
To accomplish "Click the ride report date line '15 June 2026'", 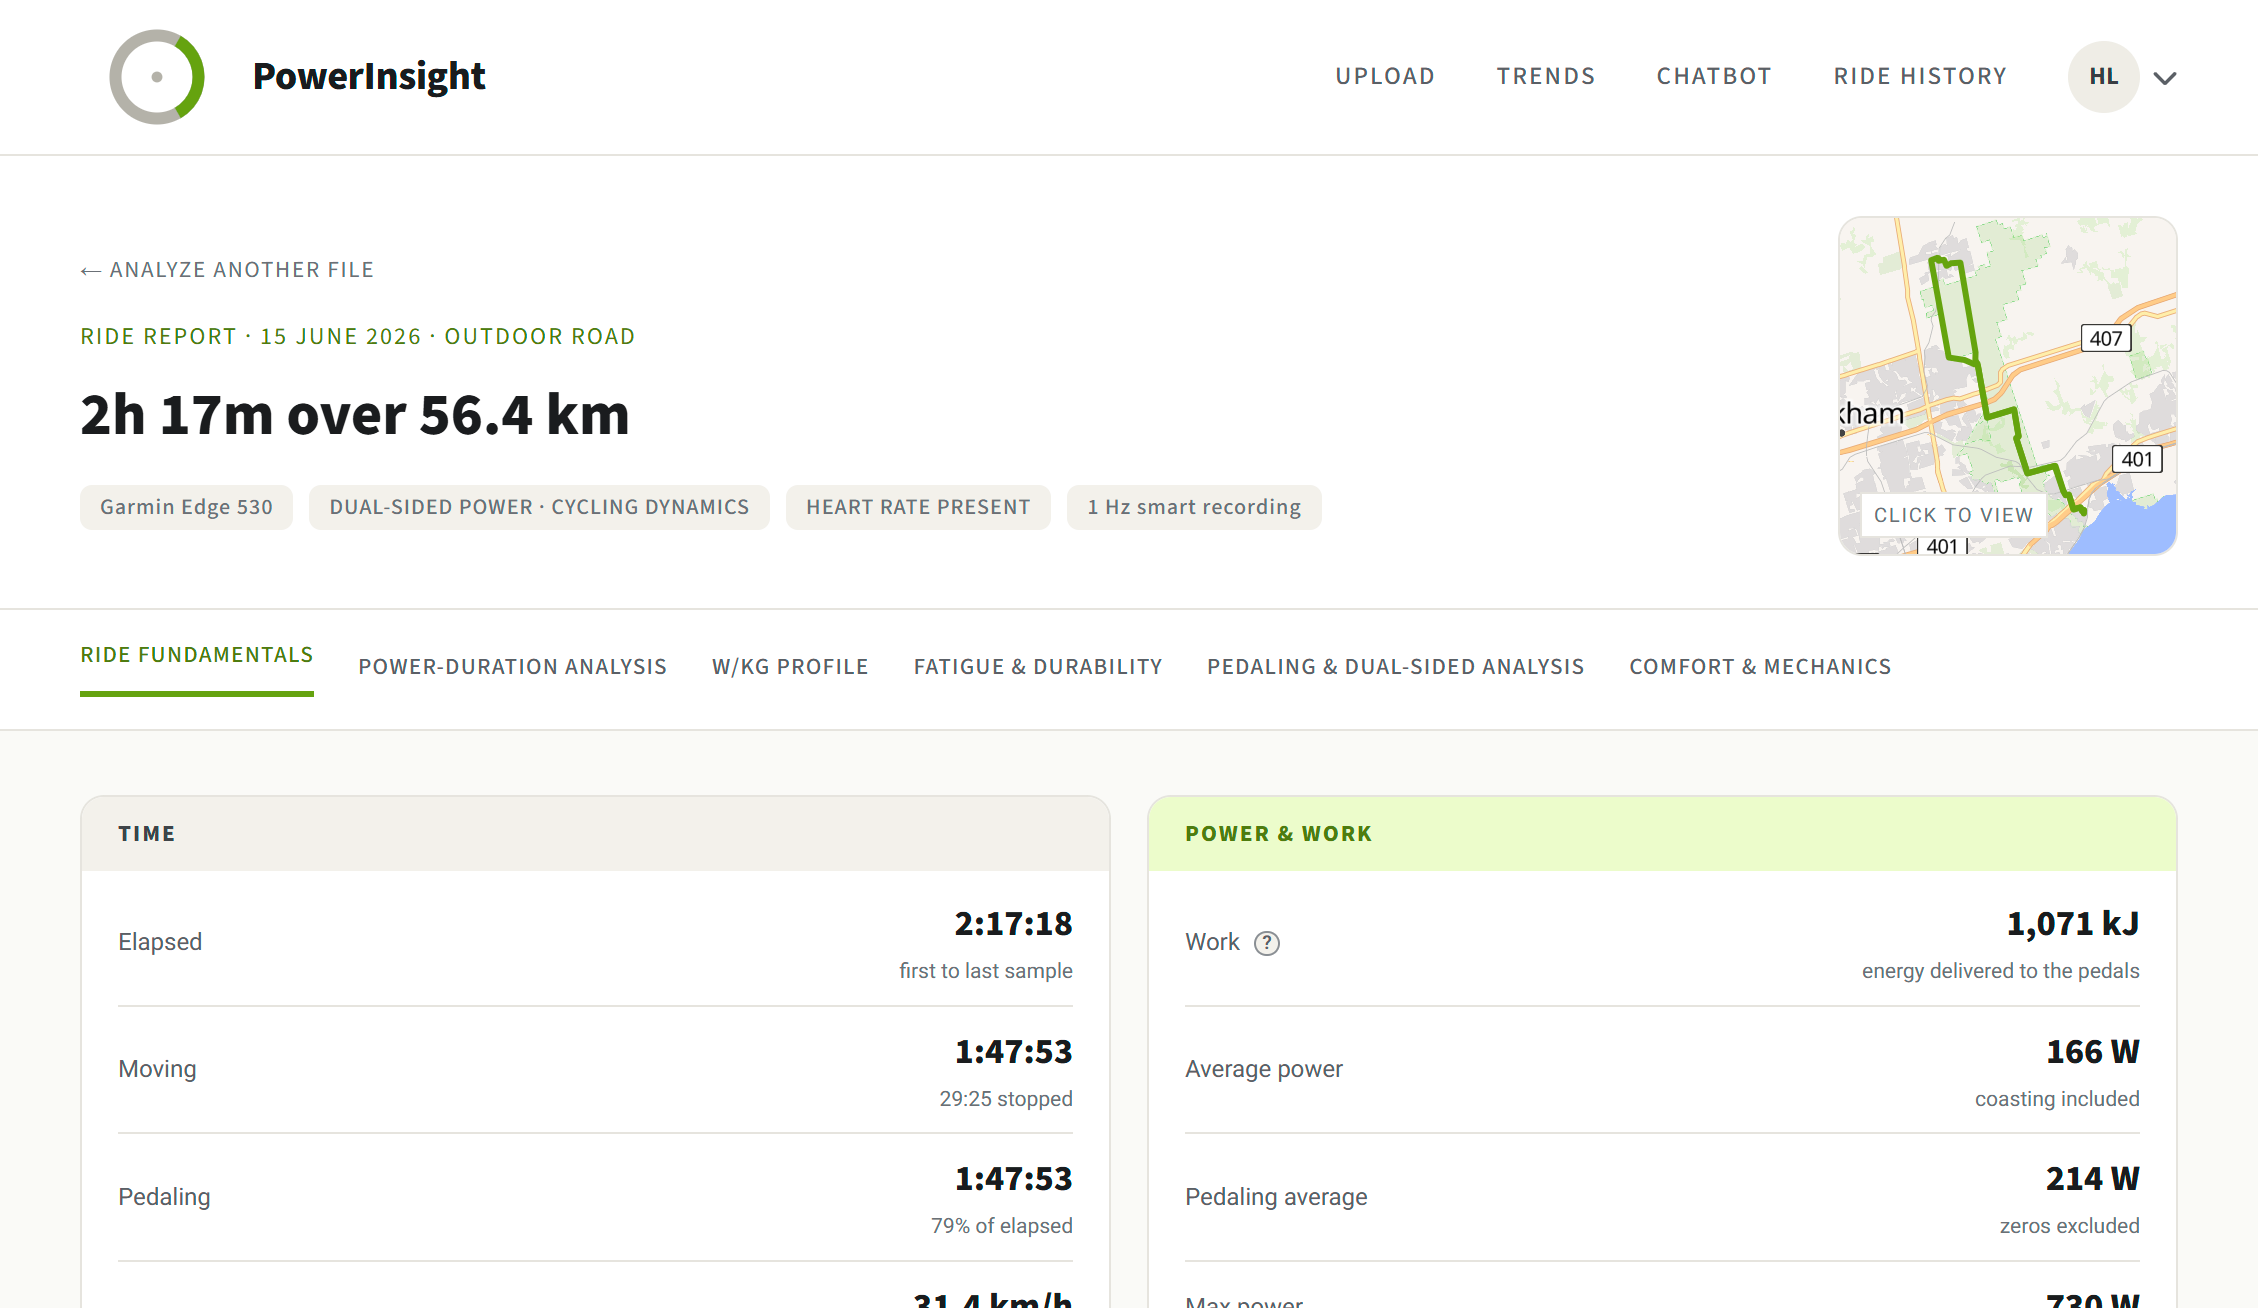I will pos(341,336).
